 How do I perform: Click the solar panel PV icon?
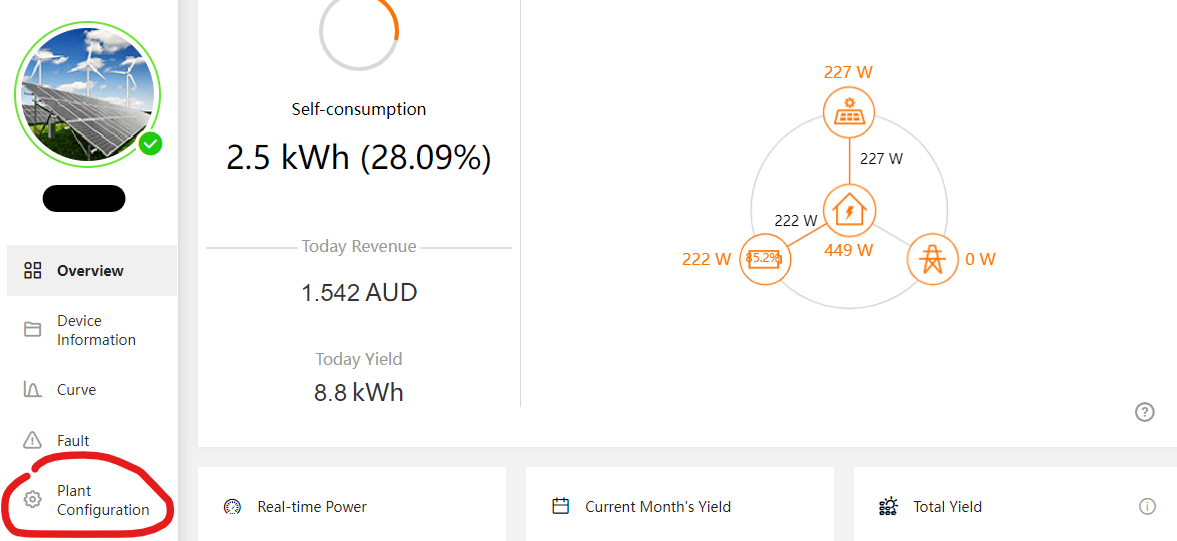click(849, 113)
